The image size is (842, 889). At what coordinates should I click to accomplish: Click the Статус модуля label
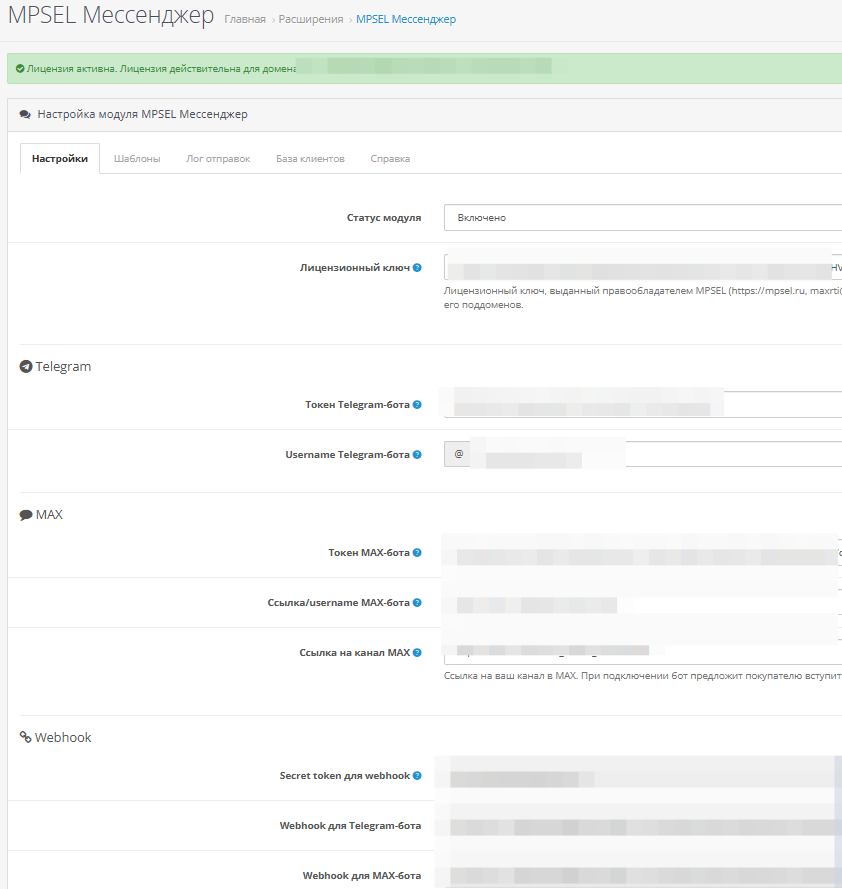(384, 218)
